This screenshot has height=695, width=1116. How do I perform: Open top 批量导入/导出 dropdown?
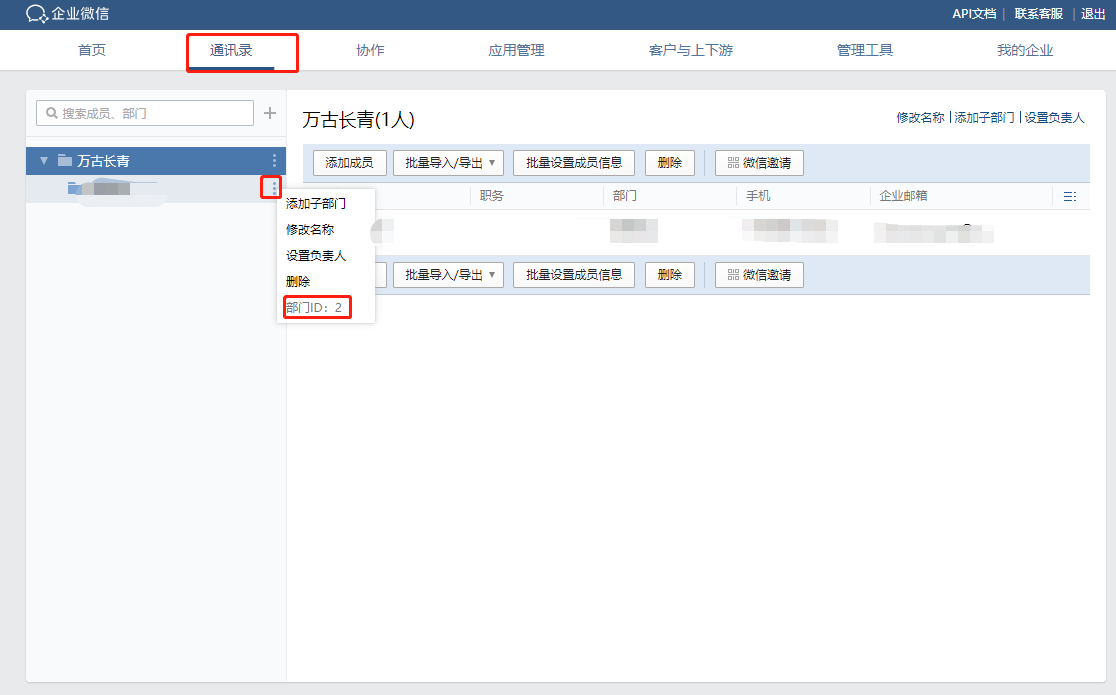448,163
